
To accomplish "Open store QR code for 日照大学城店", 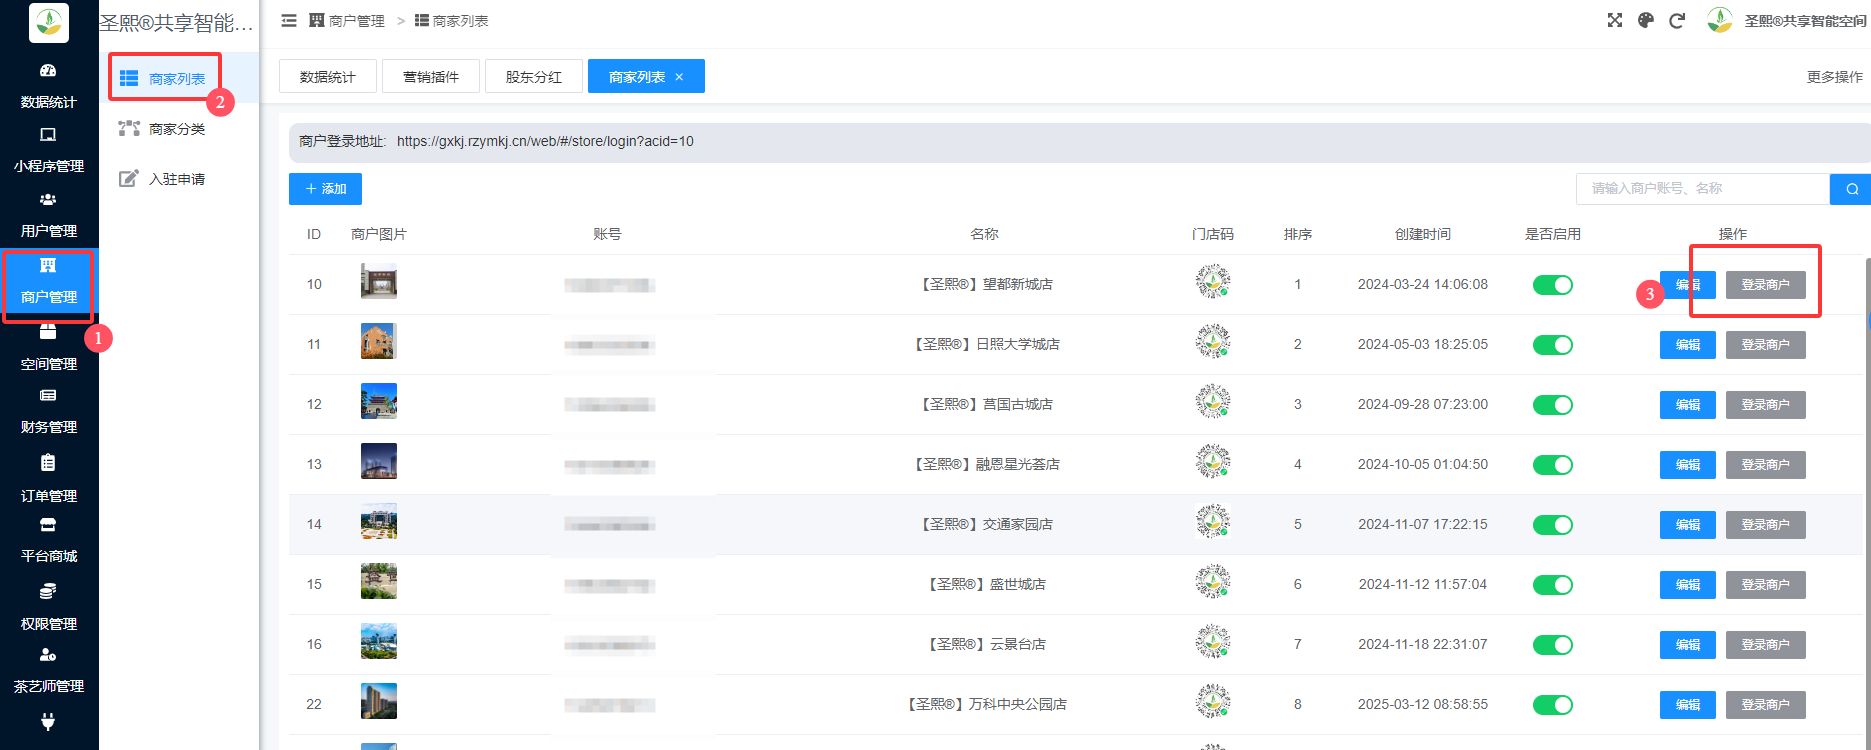I will 1213,342.
